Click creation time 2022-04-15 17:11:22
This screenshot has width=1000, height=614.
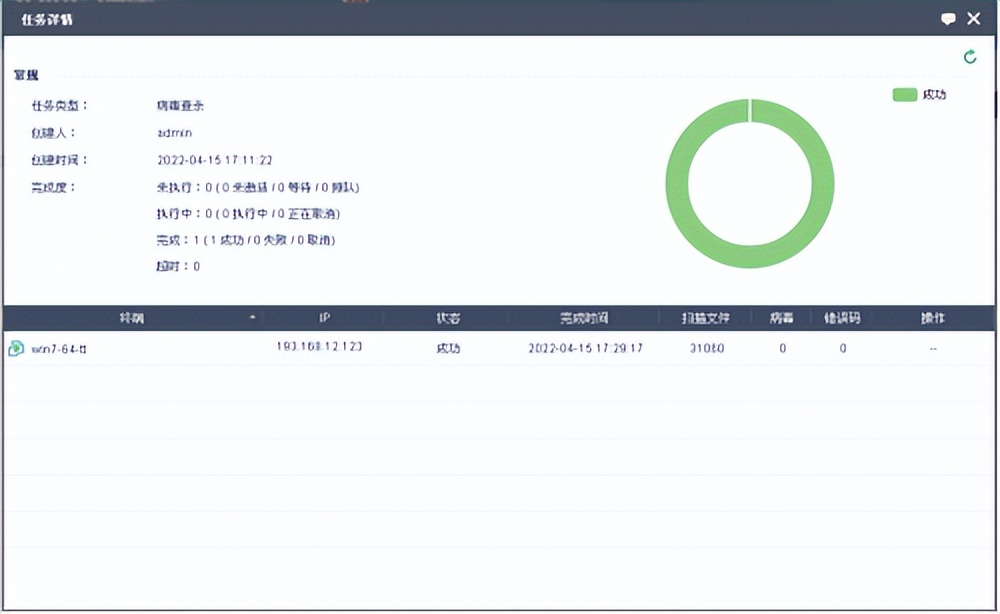point(214,160)
